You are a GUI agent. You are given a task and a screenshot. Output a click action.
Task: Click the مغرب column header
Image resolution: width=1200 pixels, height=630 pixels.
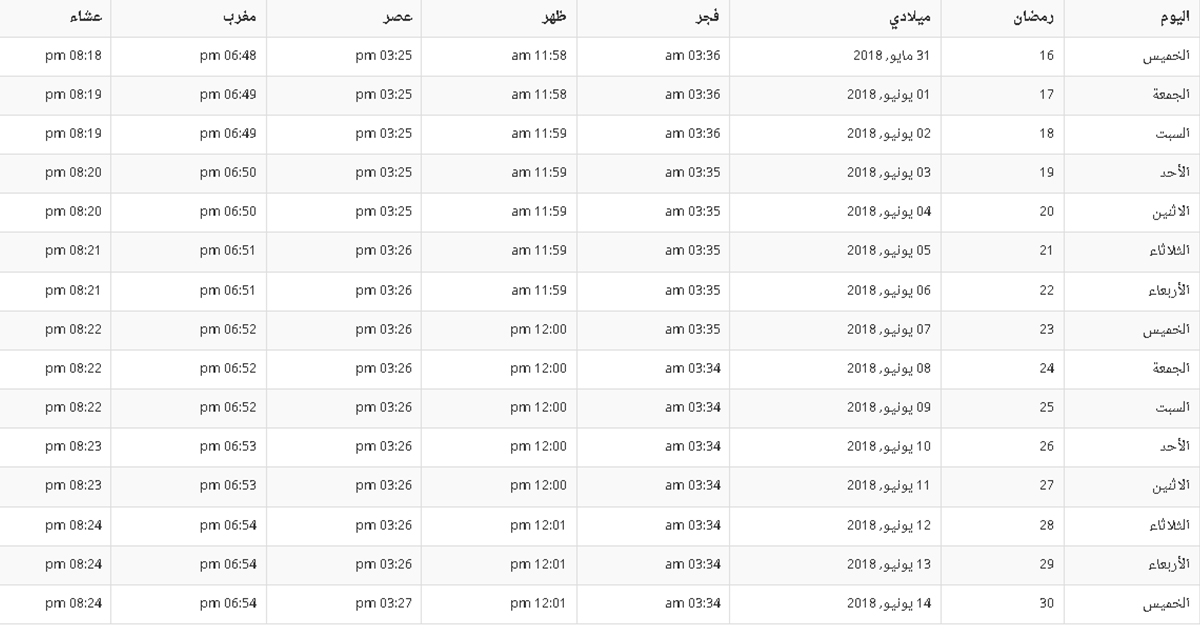point(189,18)
